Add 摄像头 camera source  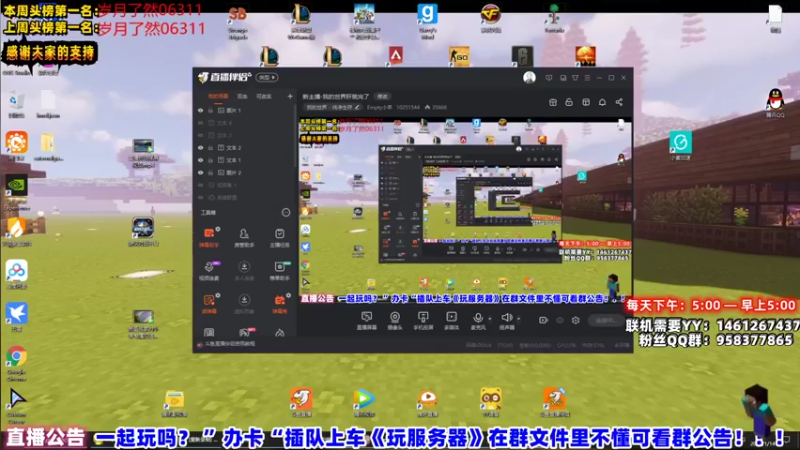[394, 321]
